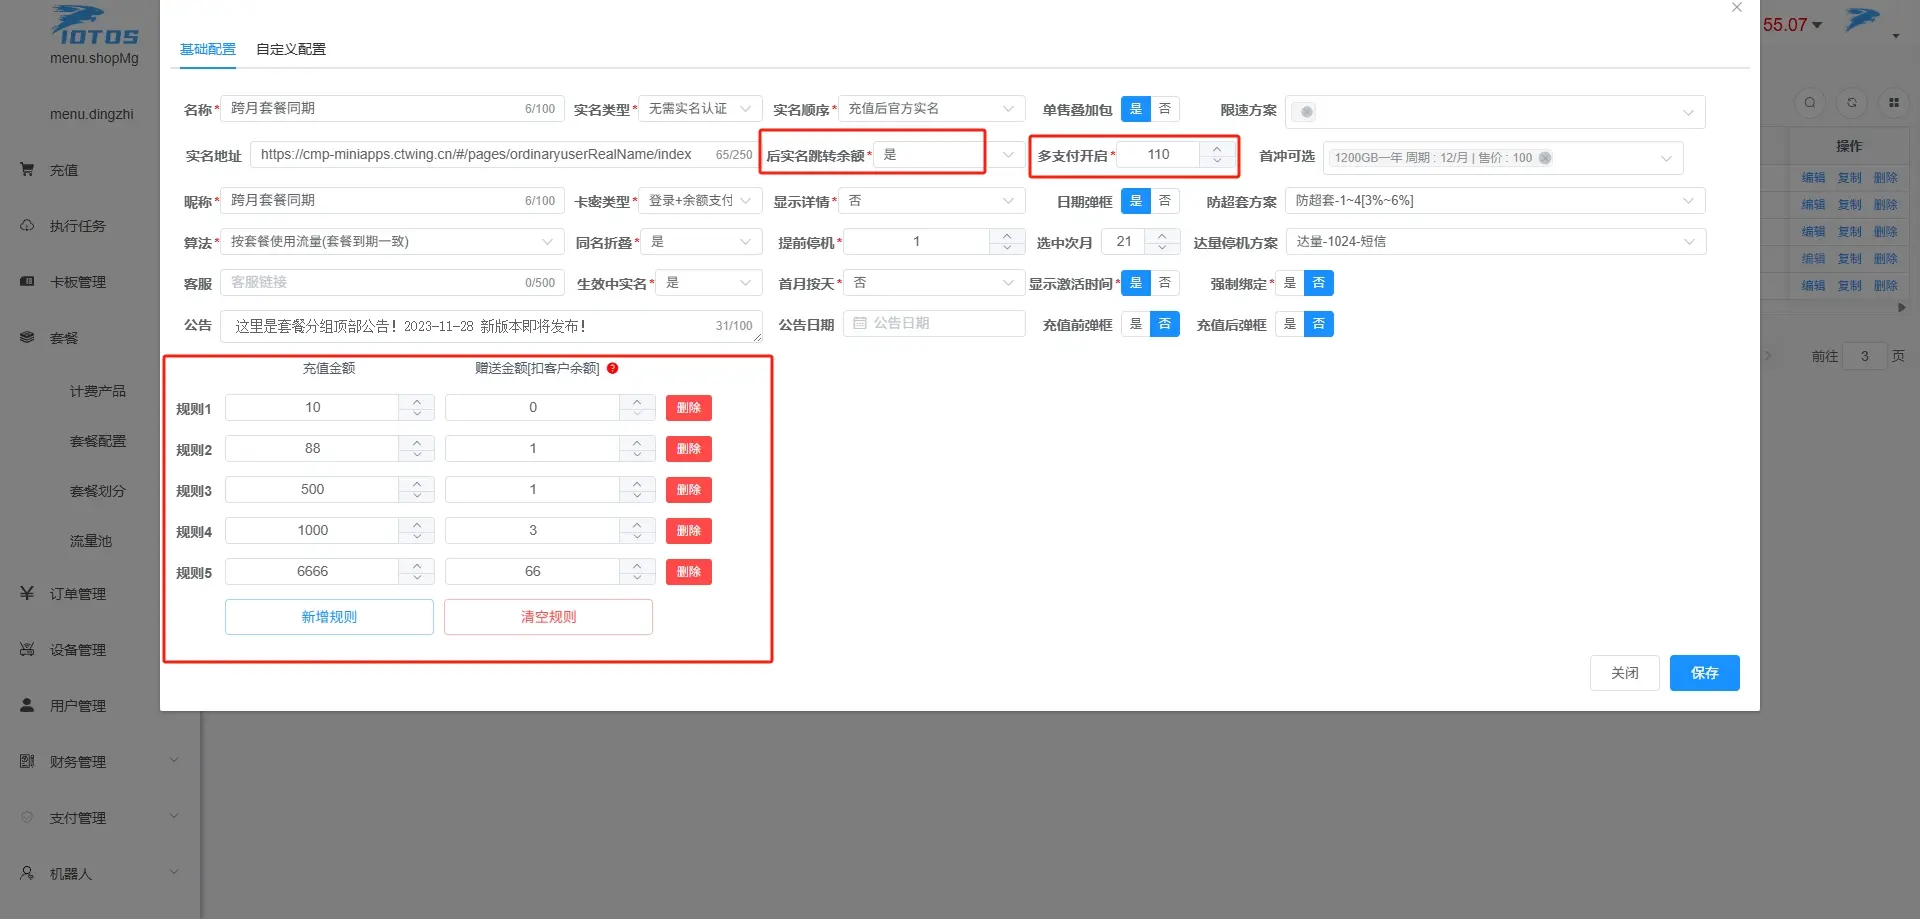Click the 限速方案 color tag
1920x919 pixels.
click(x=1304, y=112)
